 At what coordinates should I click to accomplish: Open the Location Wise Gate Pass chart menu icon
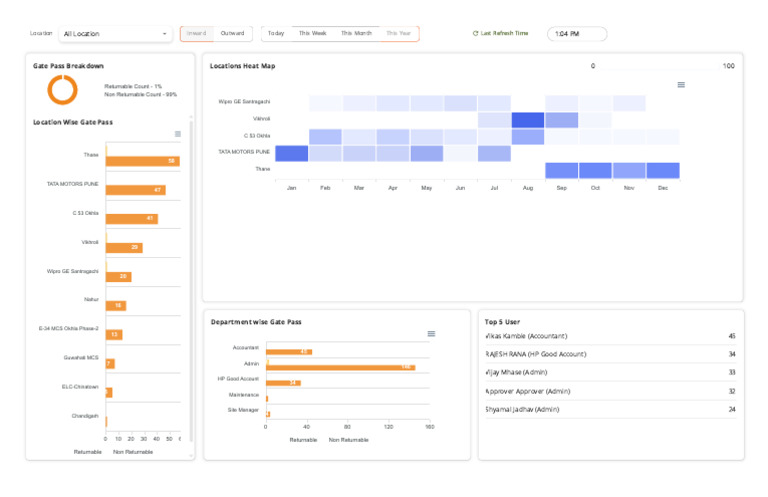pos(178,134)
